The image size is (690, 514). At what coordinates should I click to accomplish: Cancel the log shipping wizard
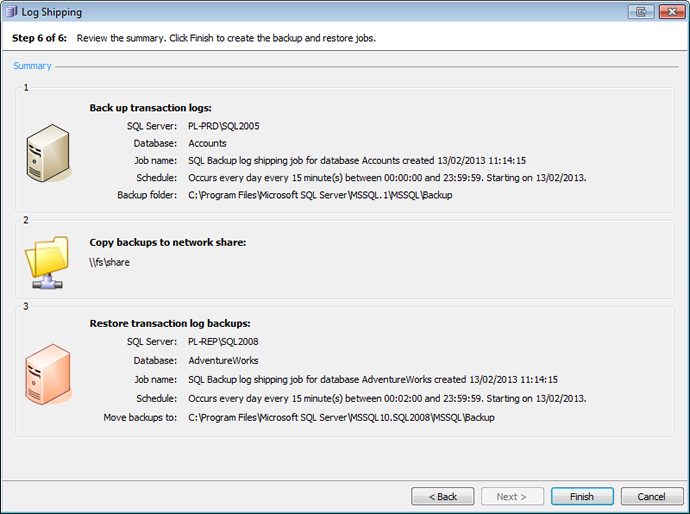(x=652, y=496)
